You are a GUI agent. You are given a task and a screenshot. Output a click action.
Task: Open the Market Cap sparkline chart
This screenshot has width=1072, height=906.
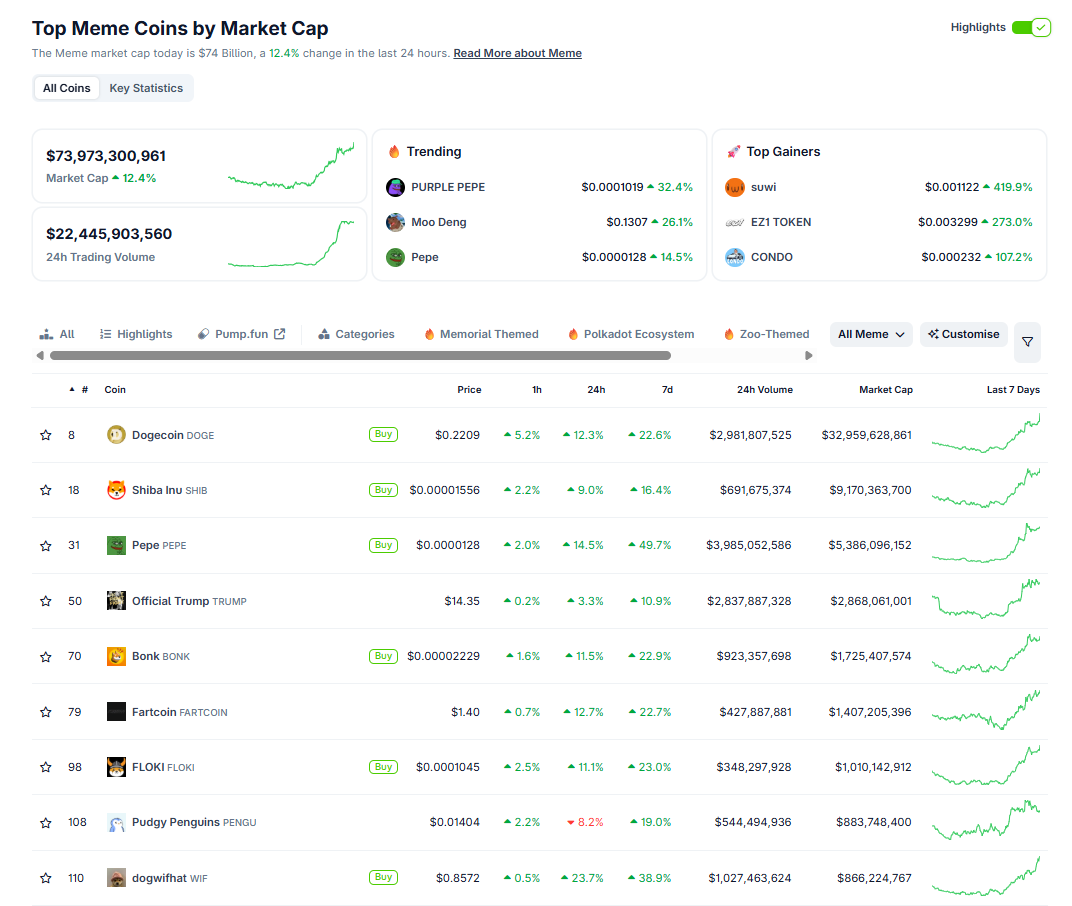pos(291,165)
